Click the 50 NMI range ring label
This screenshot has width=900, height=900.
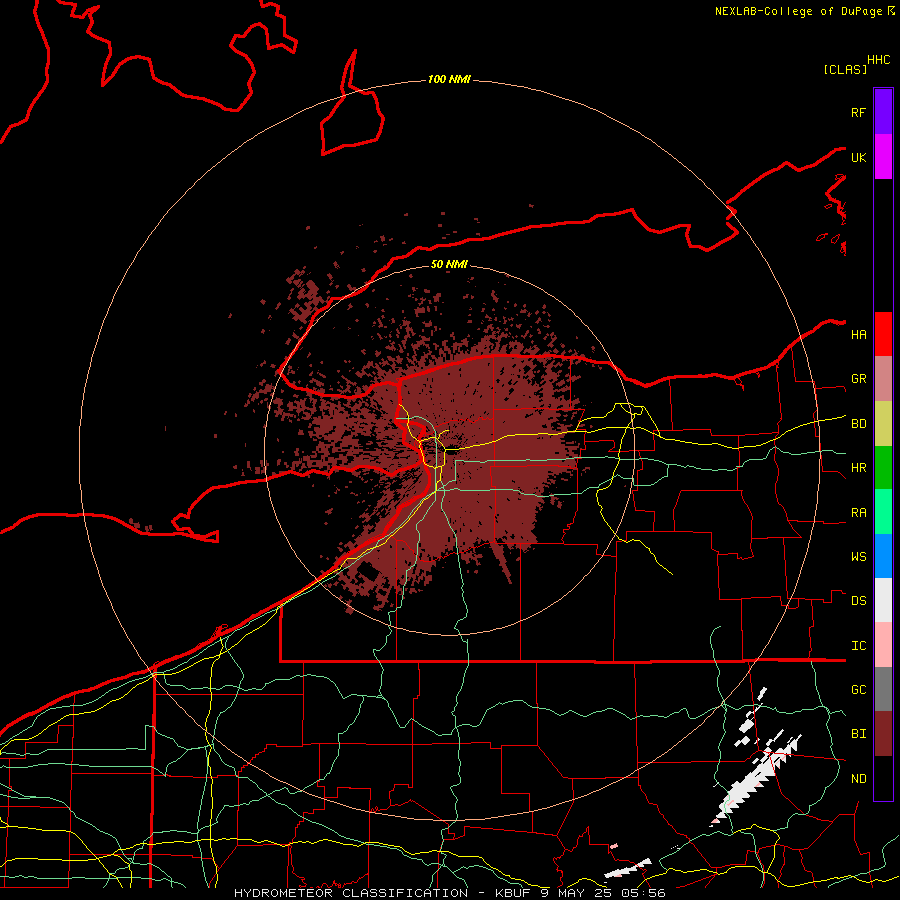pyautogui.click(x=449, y=264)
